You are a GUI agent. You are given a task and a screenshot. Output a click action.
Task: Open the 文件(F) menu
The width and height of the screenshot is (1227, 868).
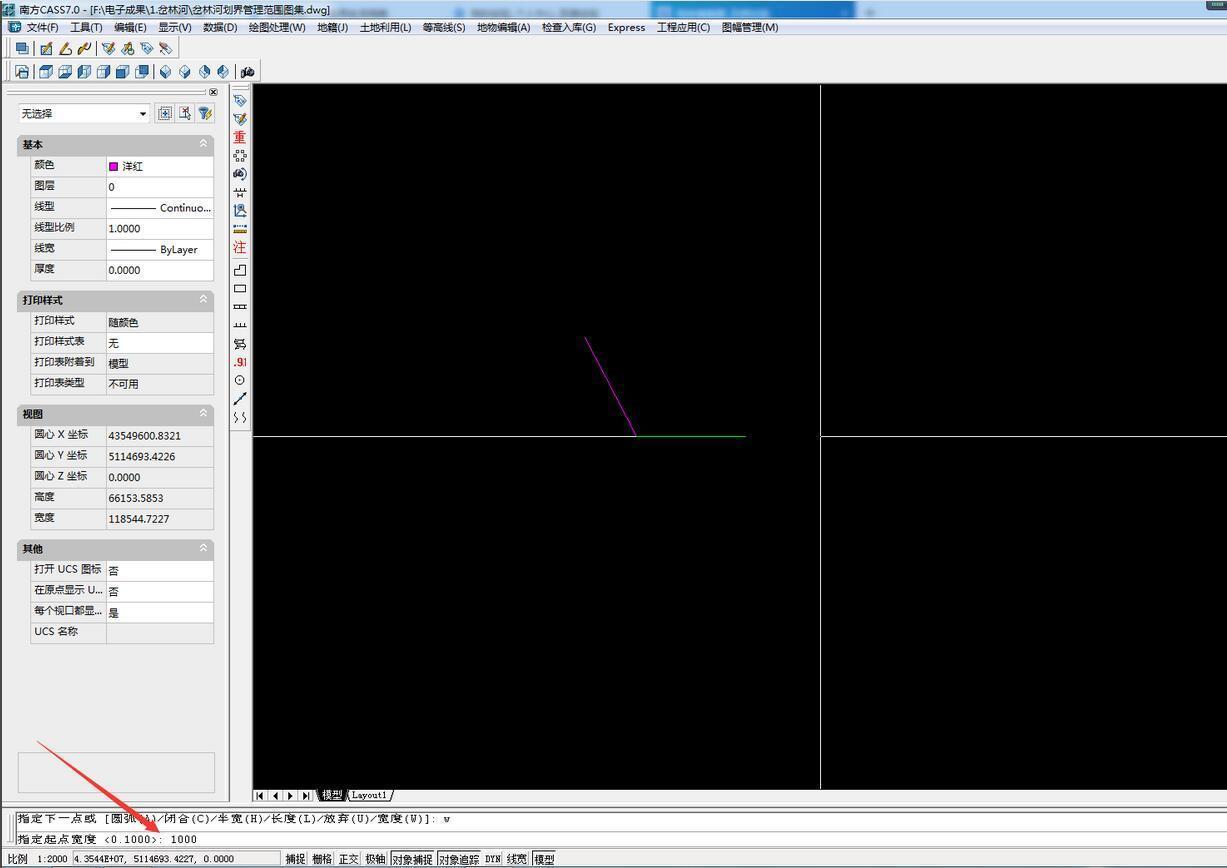tap(42, 27)
